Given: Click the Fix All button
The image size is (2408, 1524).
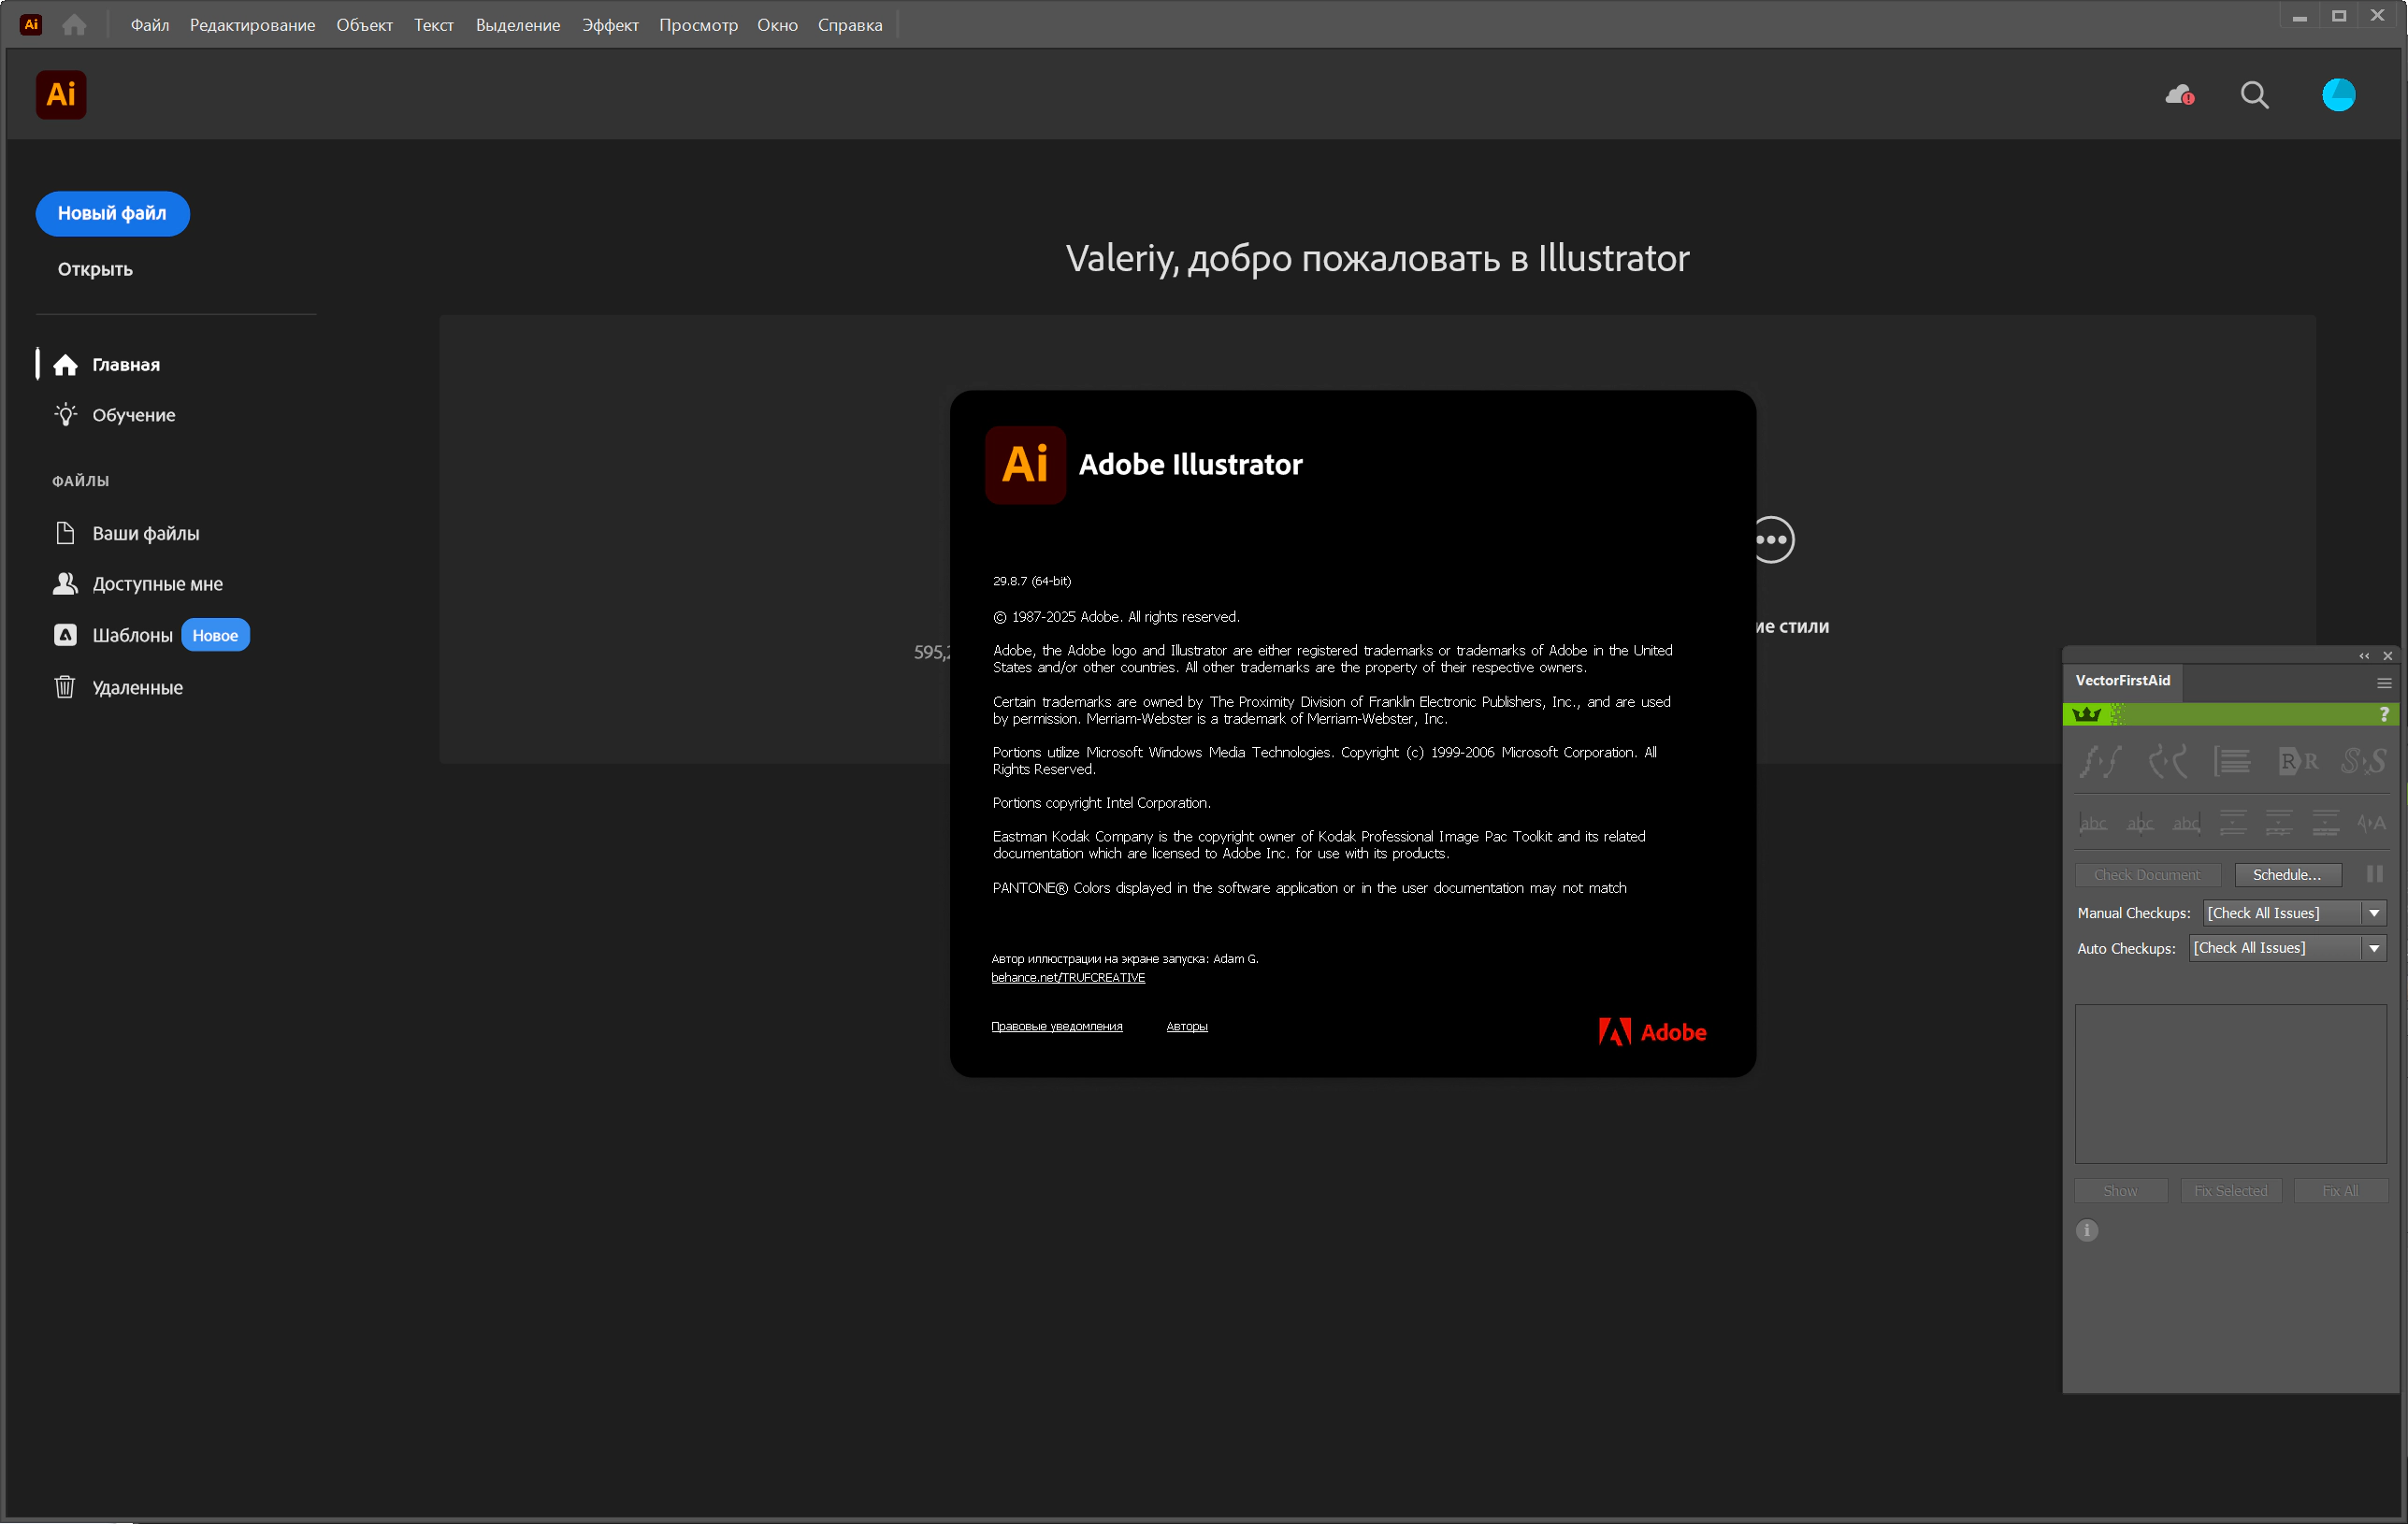Looking at the screenshot, I should click(2340, 1191).
